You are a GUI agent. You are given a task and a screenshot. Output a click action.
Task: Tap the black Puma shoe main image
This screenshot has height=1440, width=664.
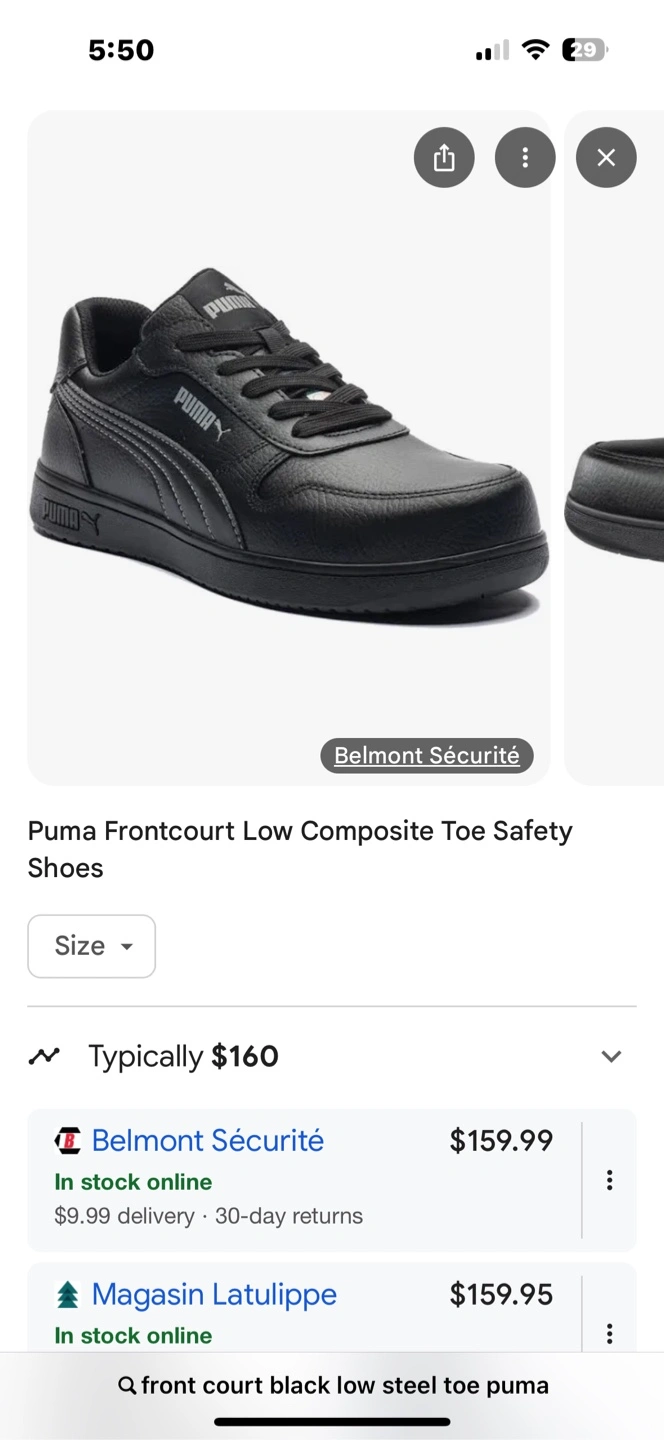(289, 447)
